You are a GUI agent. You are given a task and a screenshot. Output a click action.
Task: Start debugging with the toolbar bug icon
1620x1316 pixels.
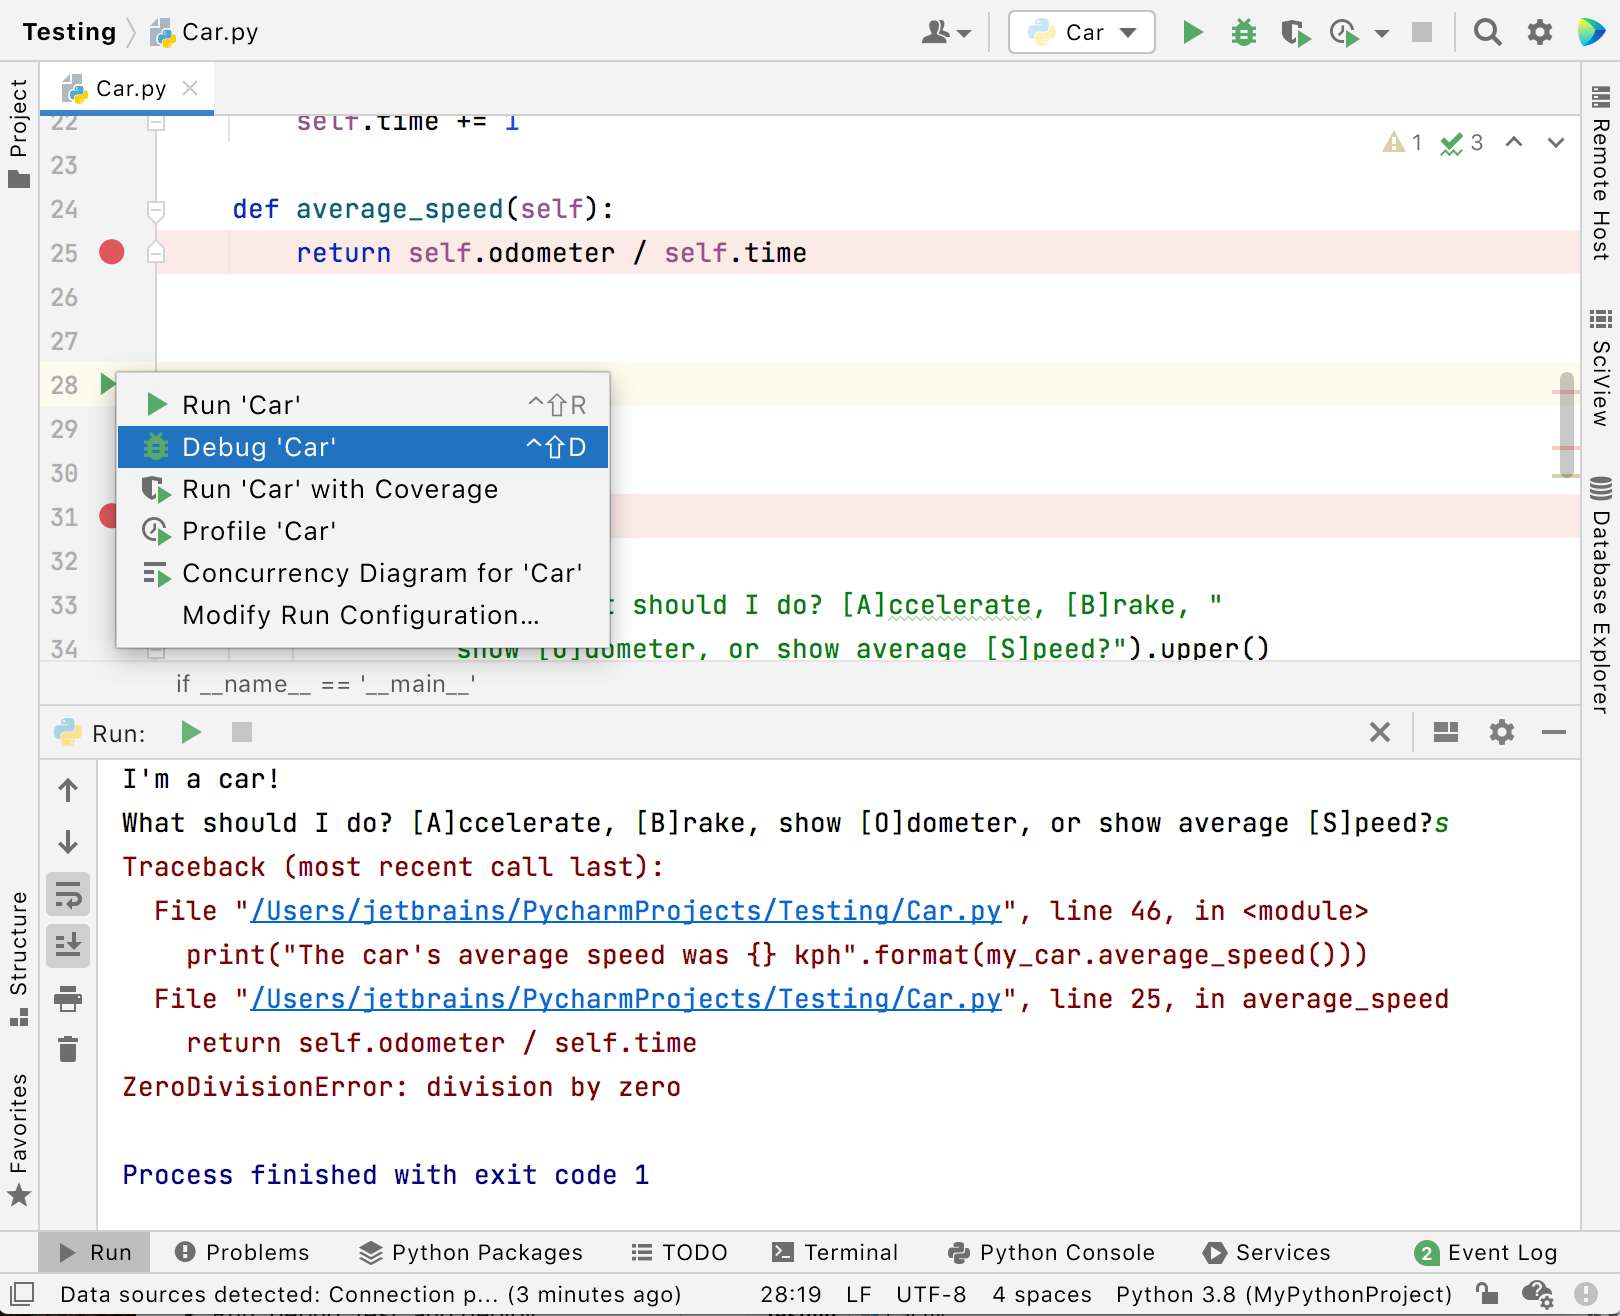[1243, 32]
